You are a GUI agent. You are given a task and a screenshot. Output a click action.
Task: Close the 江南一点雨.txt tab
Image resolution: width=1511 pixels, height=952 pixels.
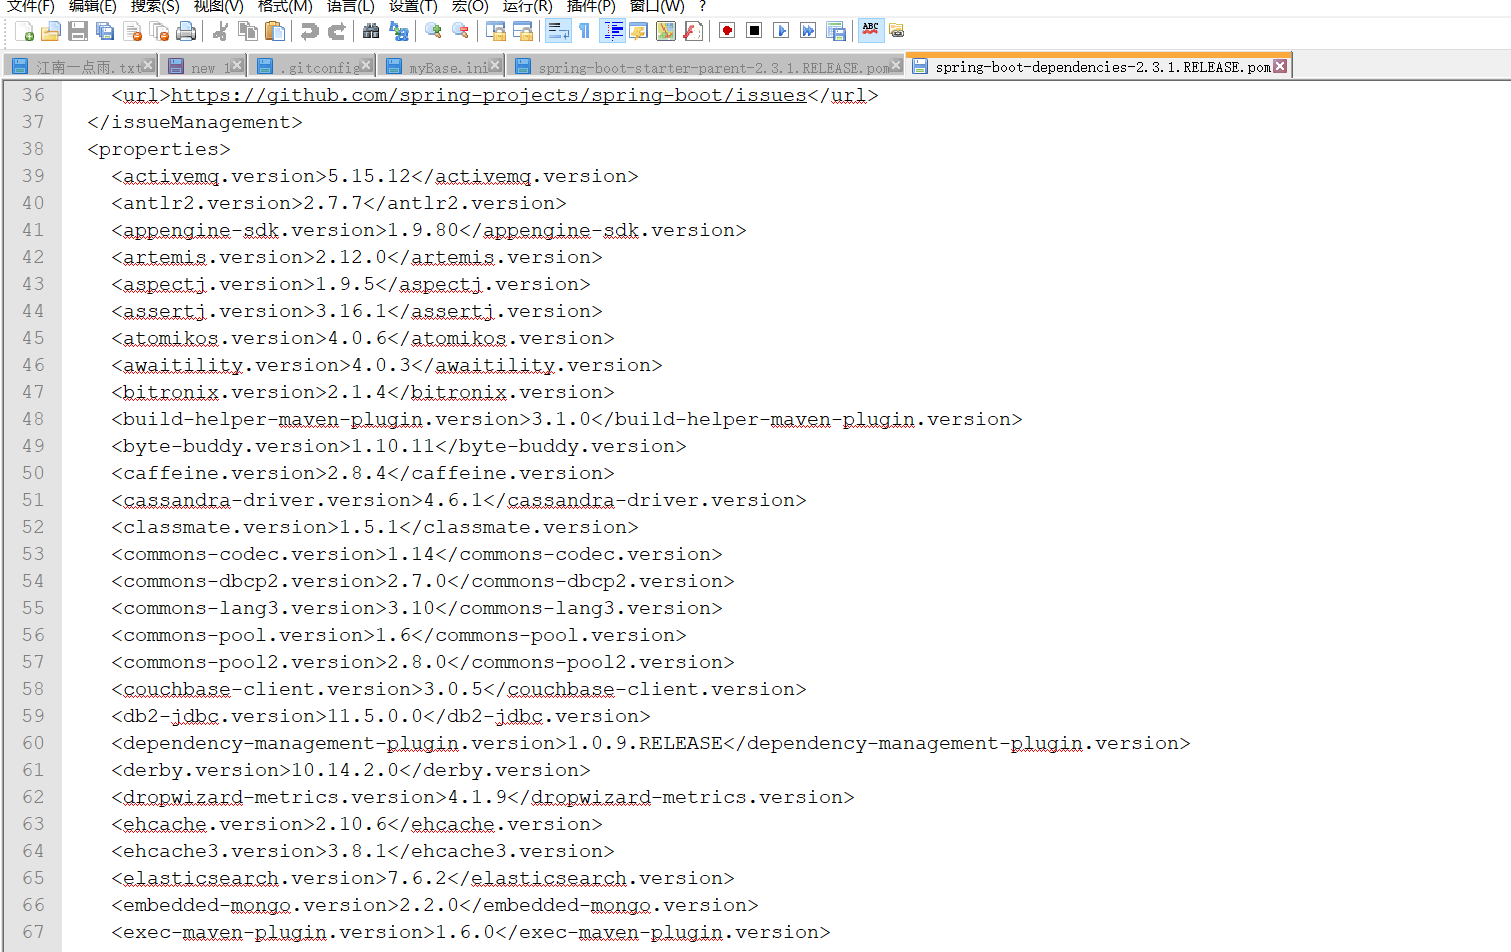pyautogui.click(x=148, y=65)
